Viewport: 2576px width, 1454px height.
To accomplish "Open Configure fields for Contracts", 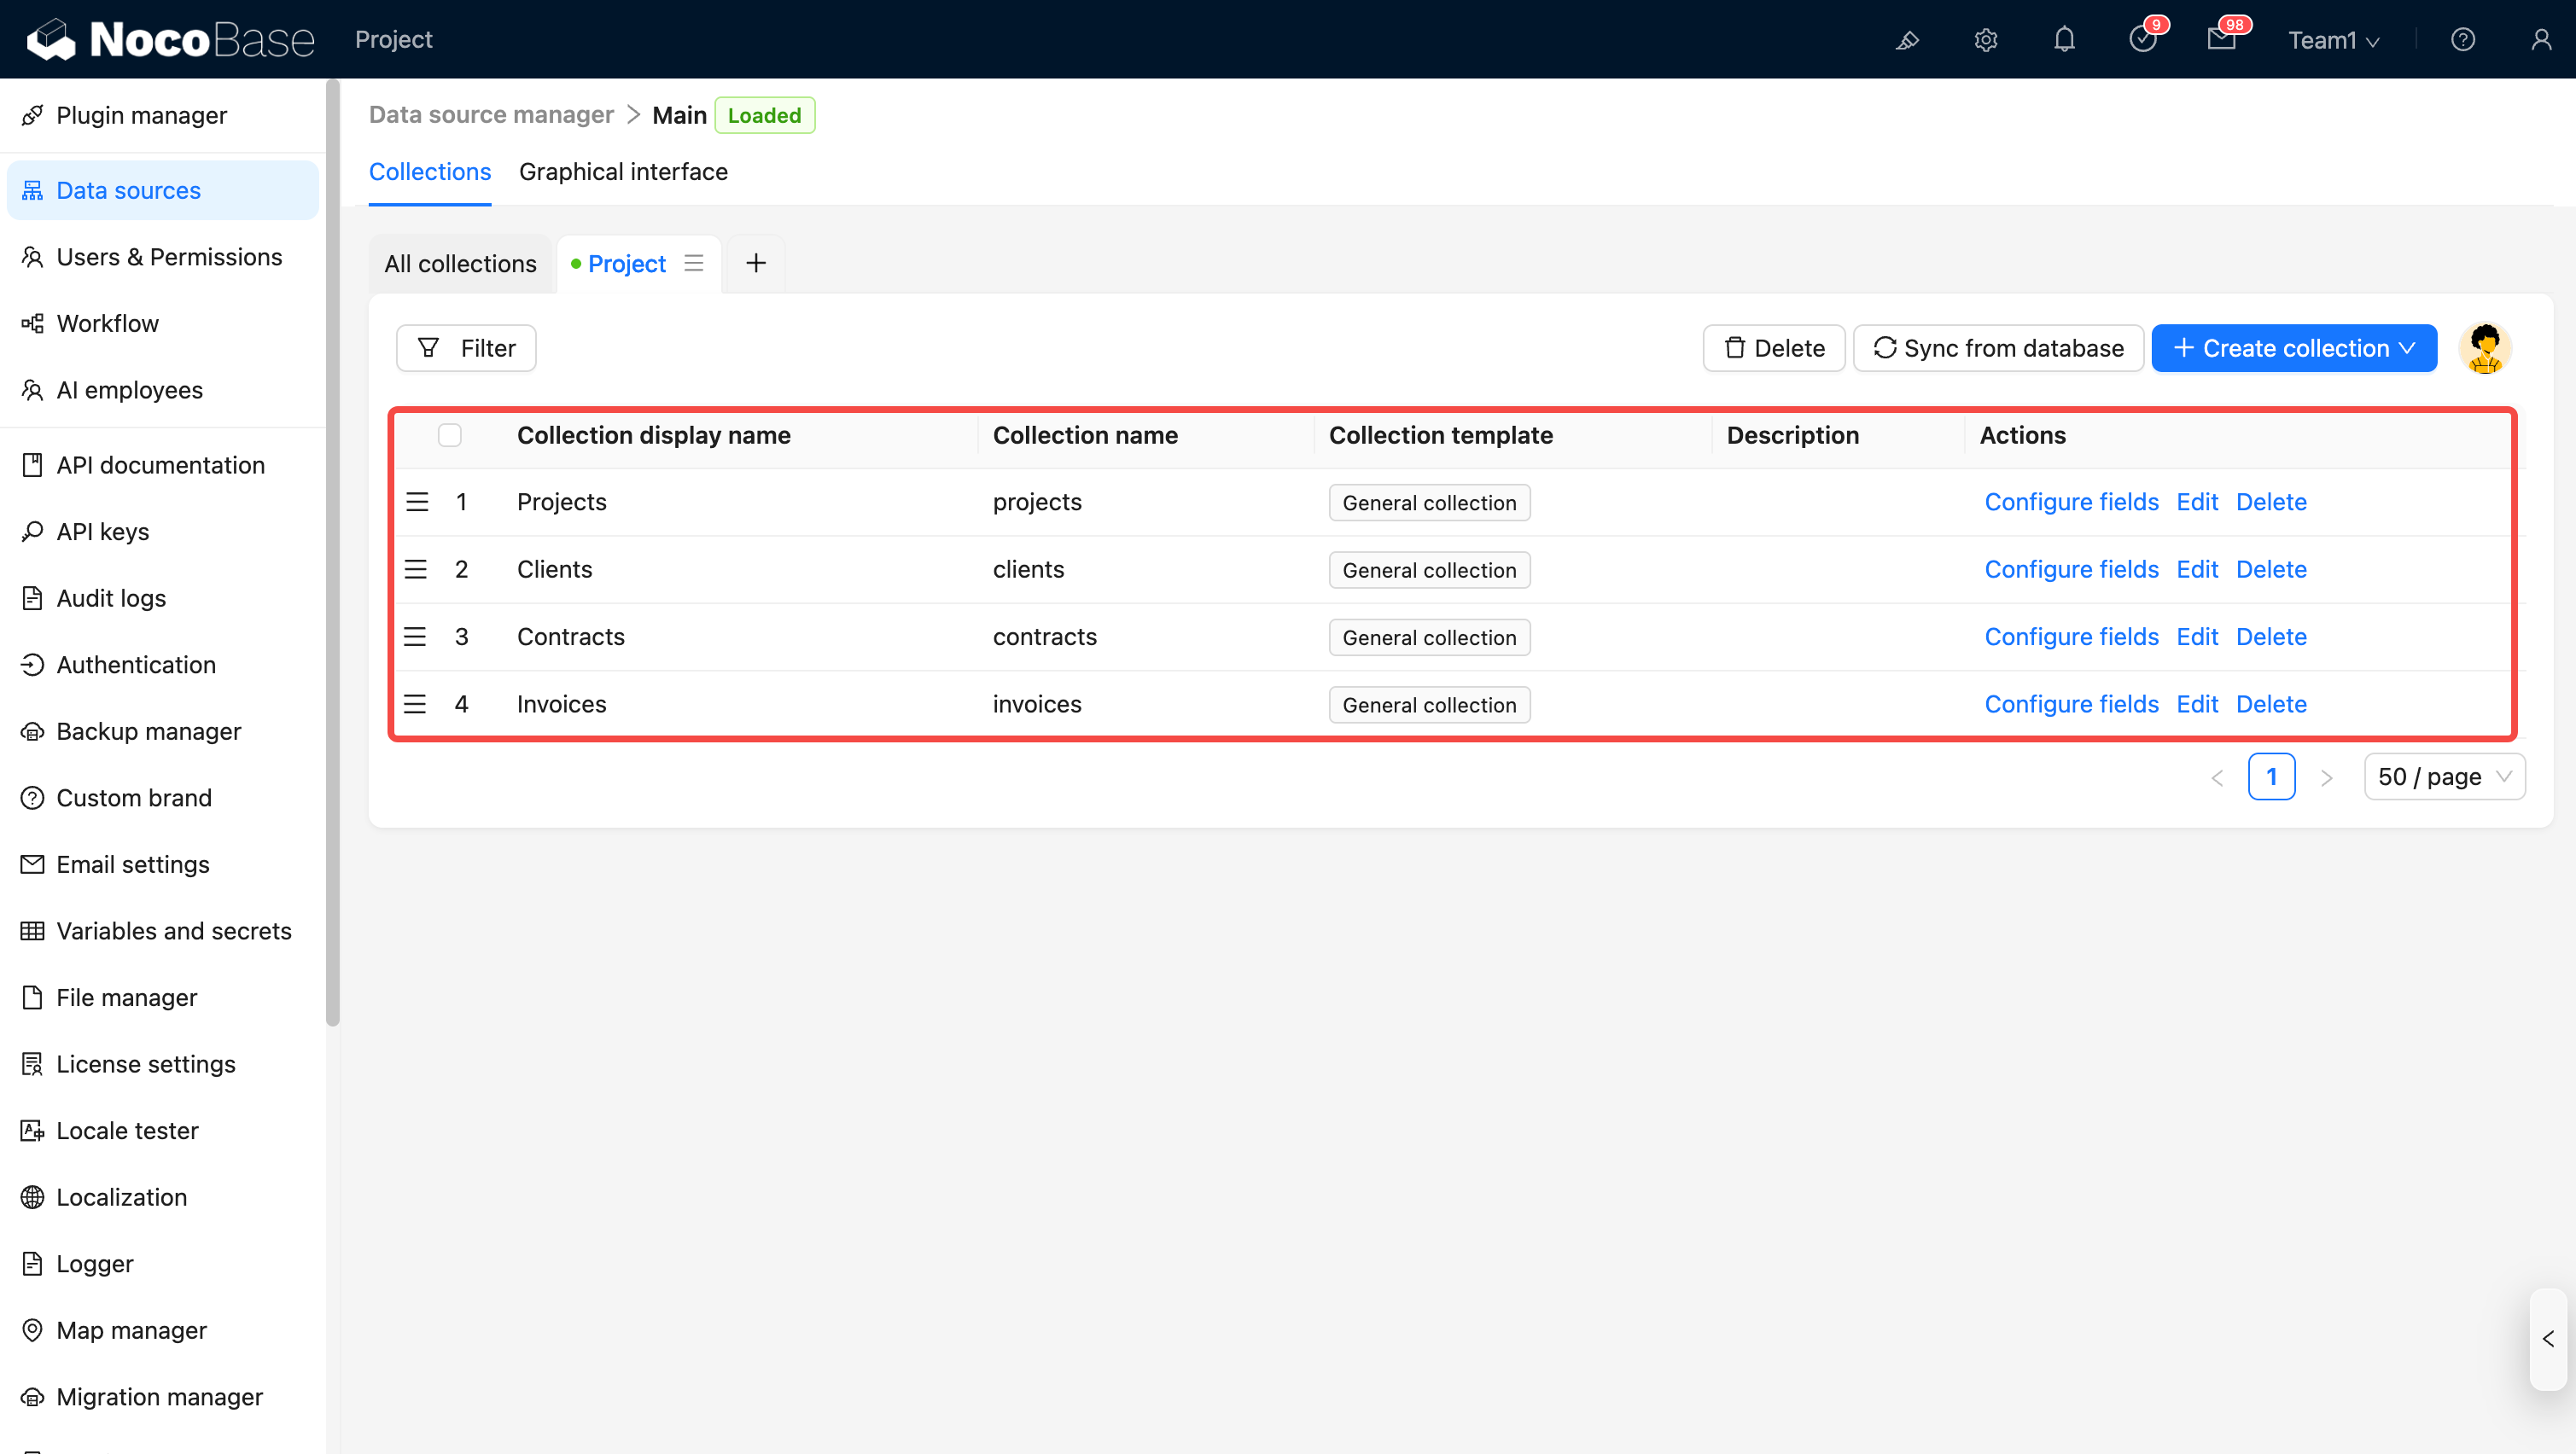I will tap(2071, 637).
